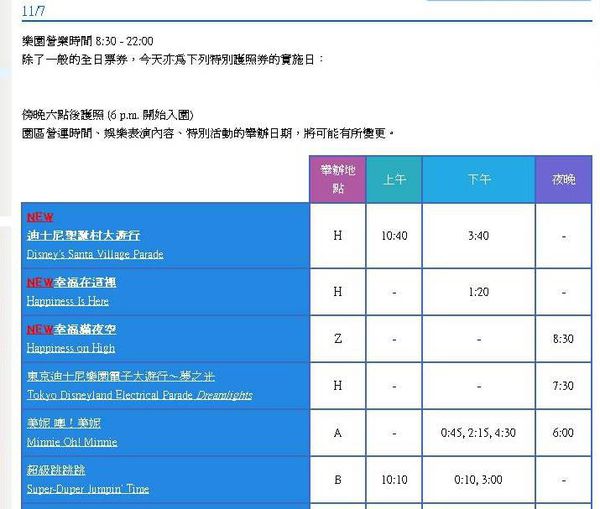The width and height of the screenshot is (600, 509).
Task: Open Tokyo Disneyland Electrical Parade Dreamlights link
Action: click(140, 395)
